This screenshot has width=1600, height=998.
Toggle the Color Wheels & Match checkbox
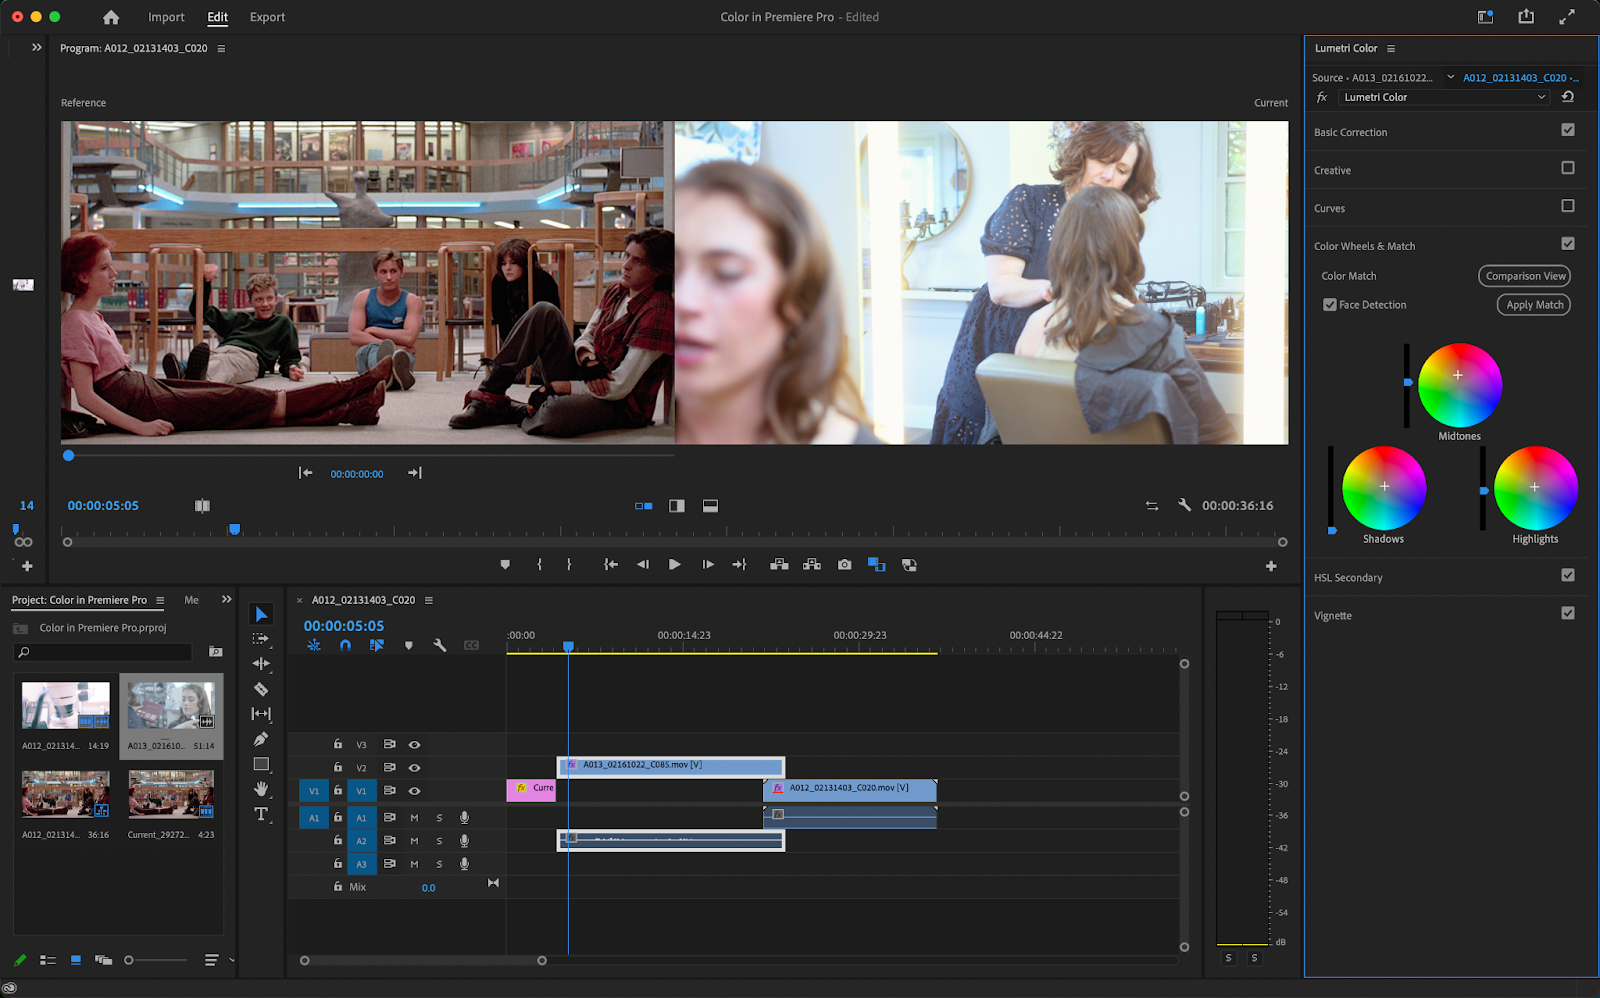[x=1568, y=244]
